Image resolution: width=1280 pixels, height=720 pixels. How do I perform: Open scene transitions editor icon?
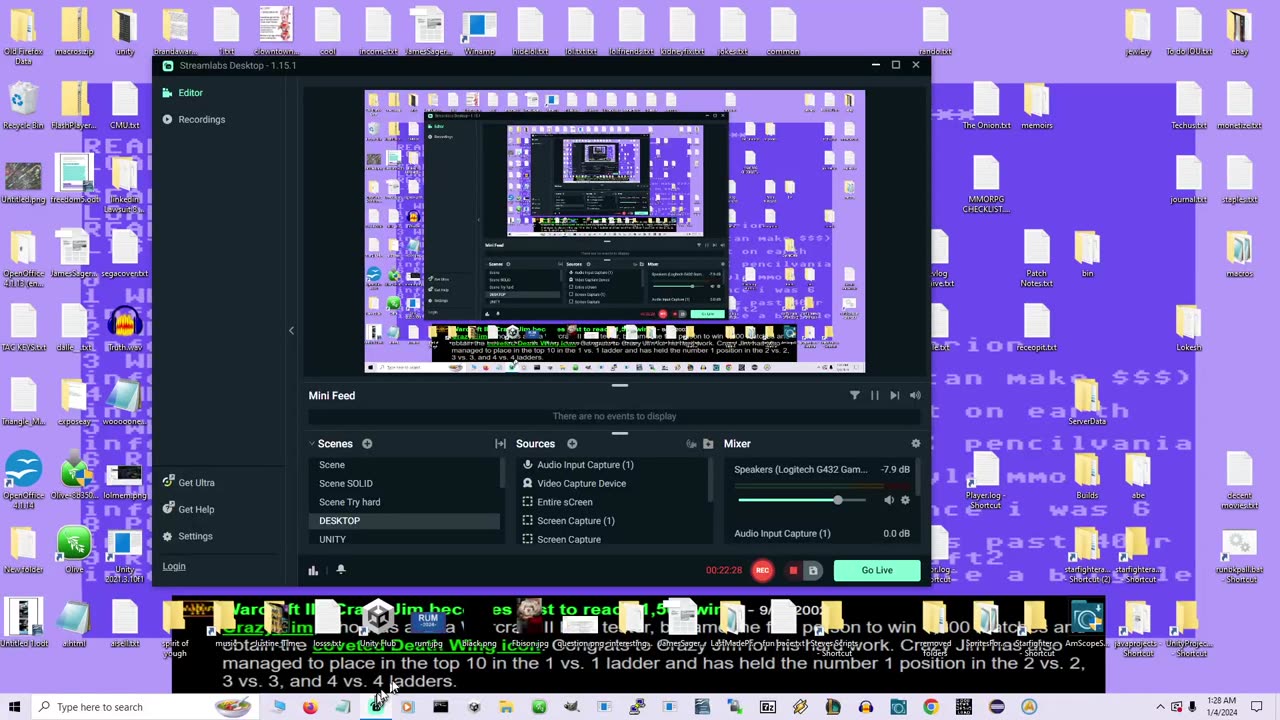tap(500, 444)
